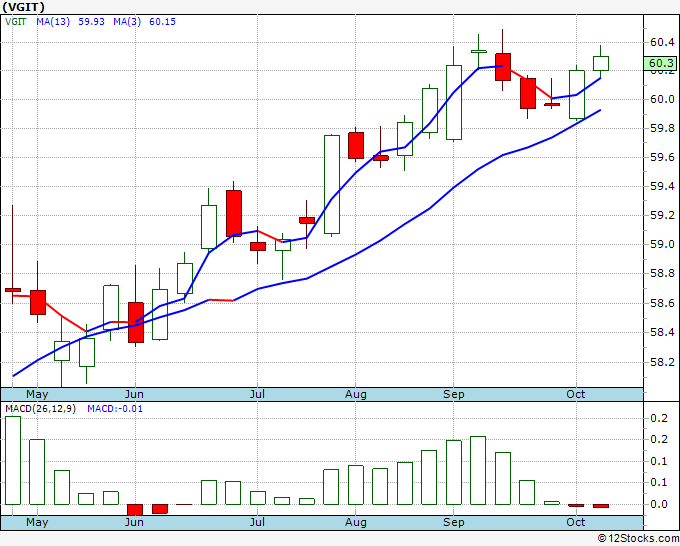Click the 59.0 price axis label
680x546 pixels.
[662, 245]
